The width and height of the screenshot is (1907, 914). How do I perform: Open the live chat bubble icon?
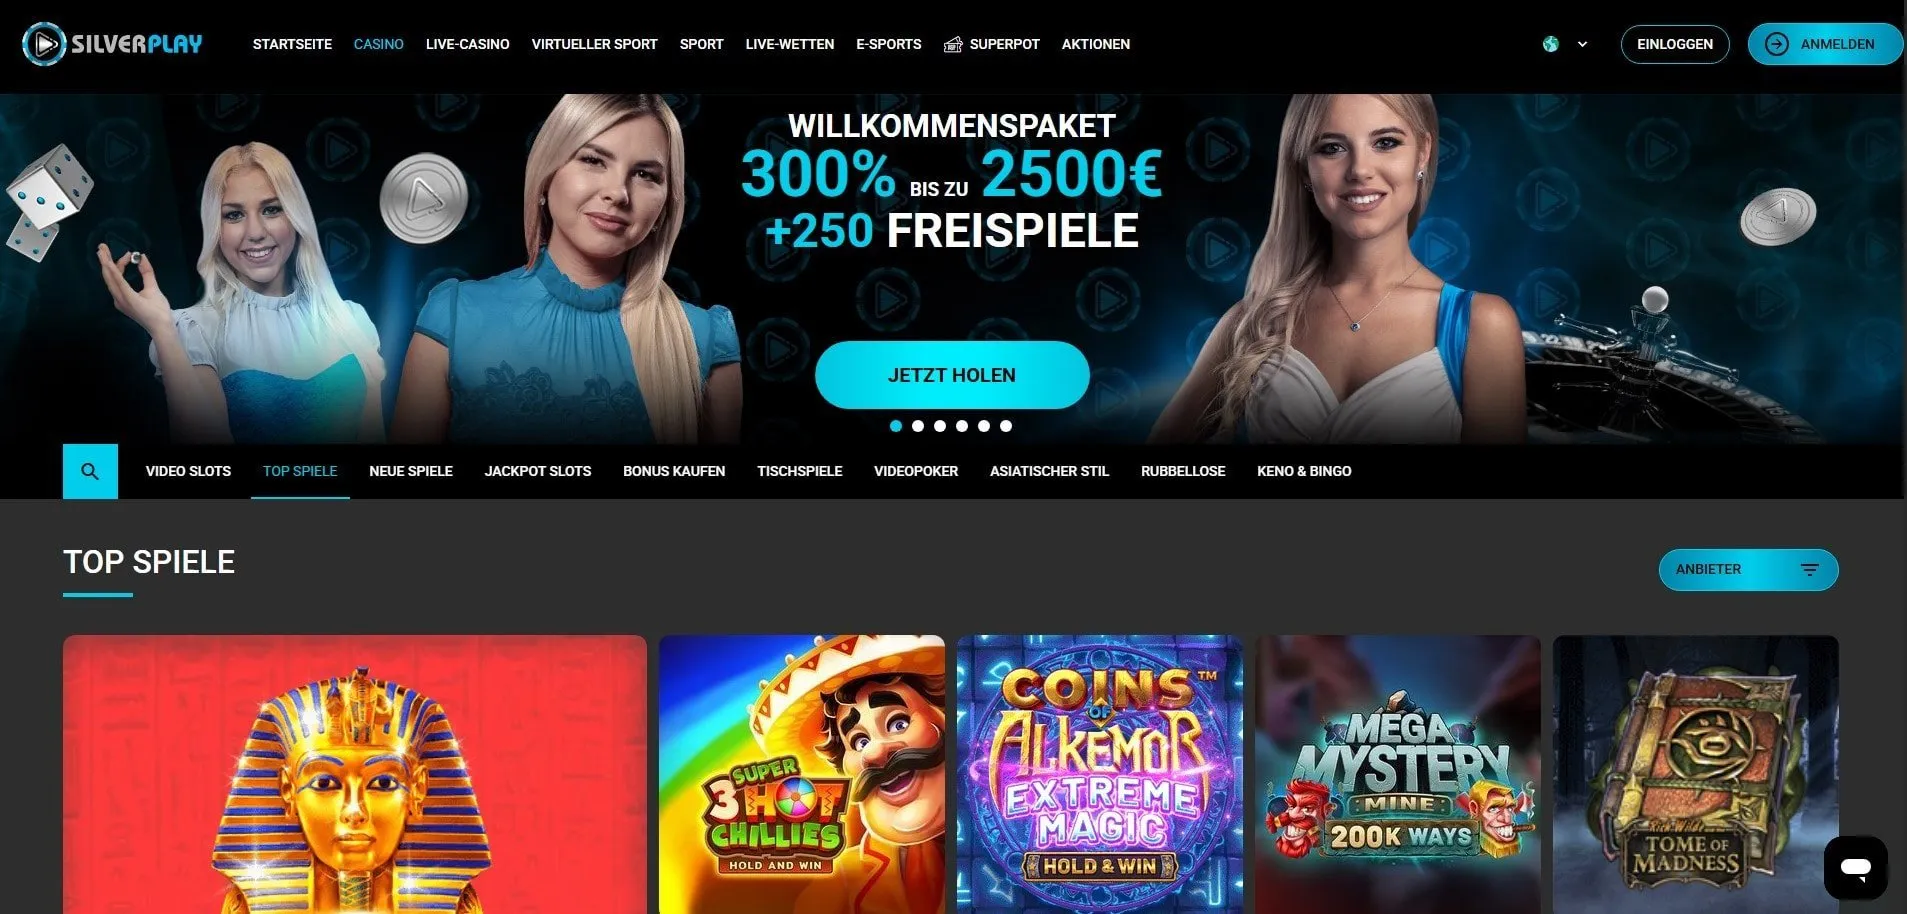coord(1856,867)
